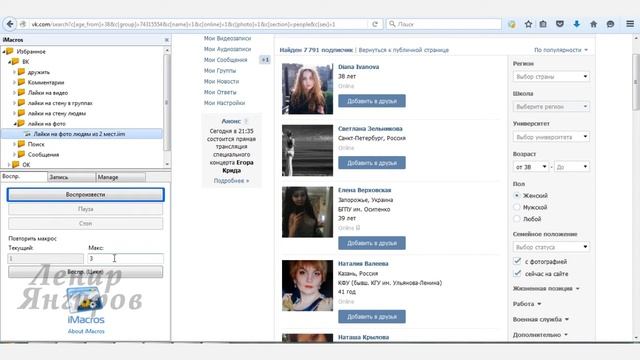Toggle the с фотографией checkbox
640x360 pixels.
[x=517, y=261]
